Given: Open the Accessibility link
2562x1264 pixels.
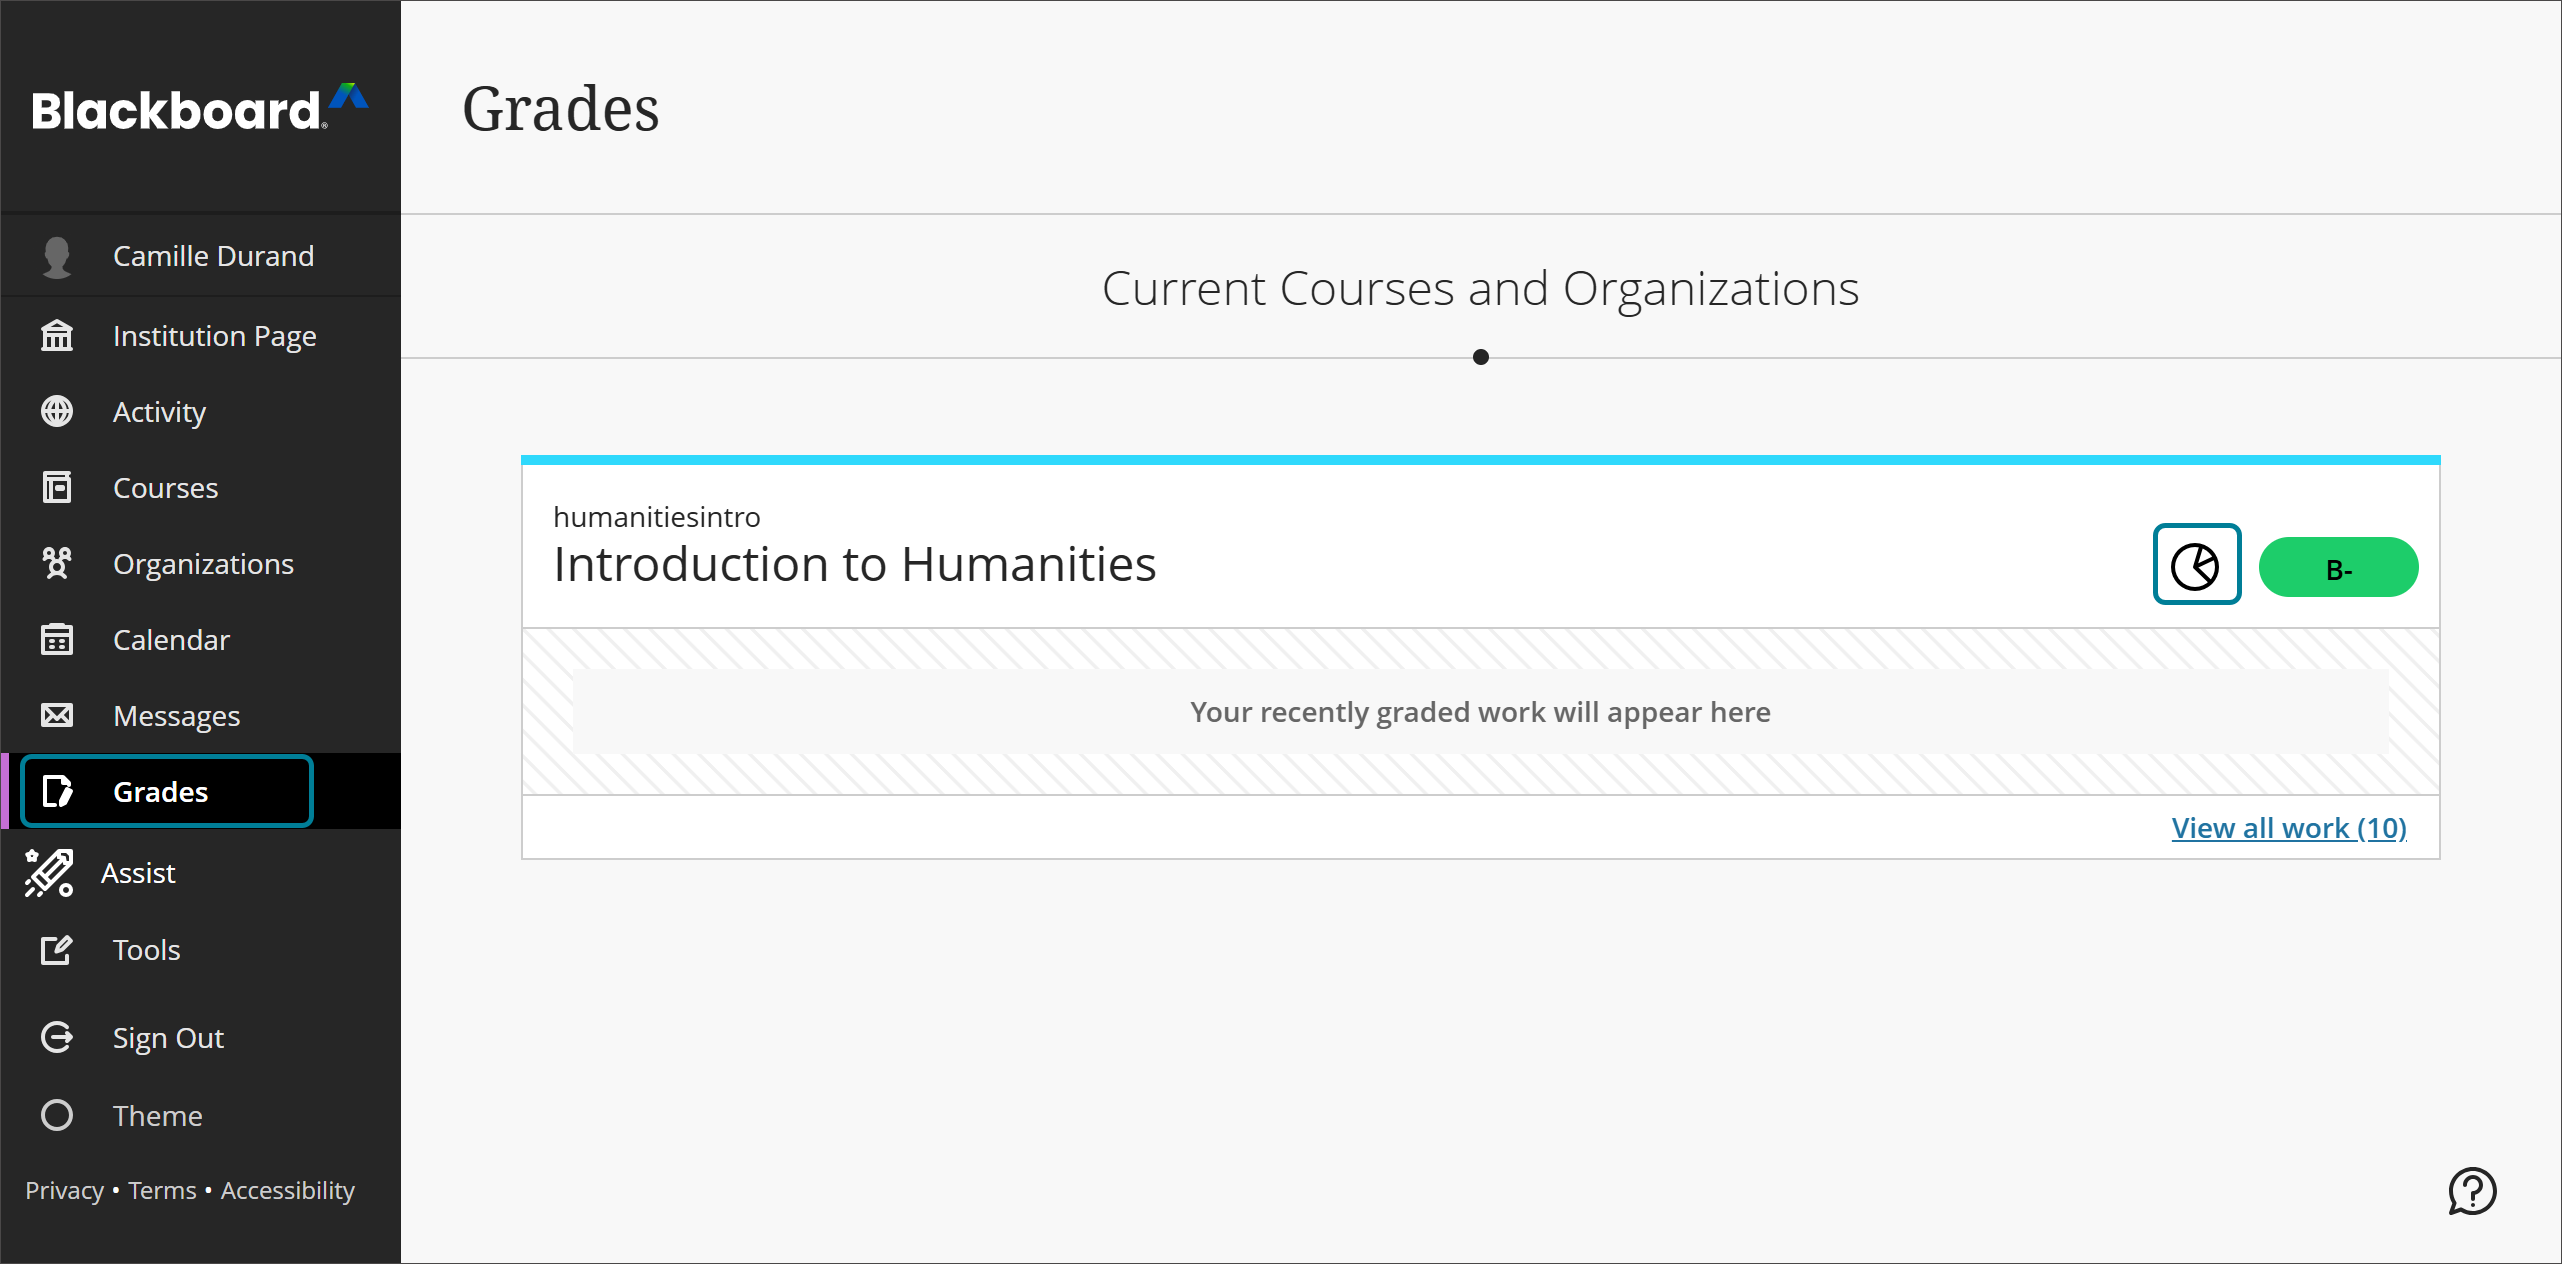Looking at the screenshot, I should (x=287, y=1190).
